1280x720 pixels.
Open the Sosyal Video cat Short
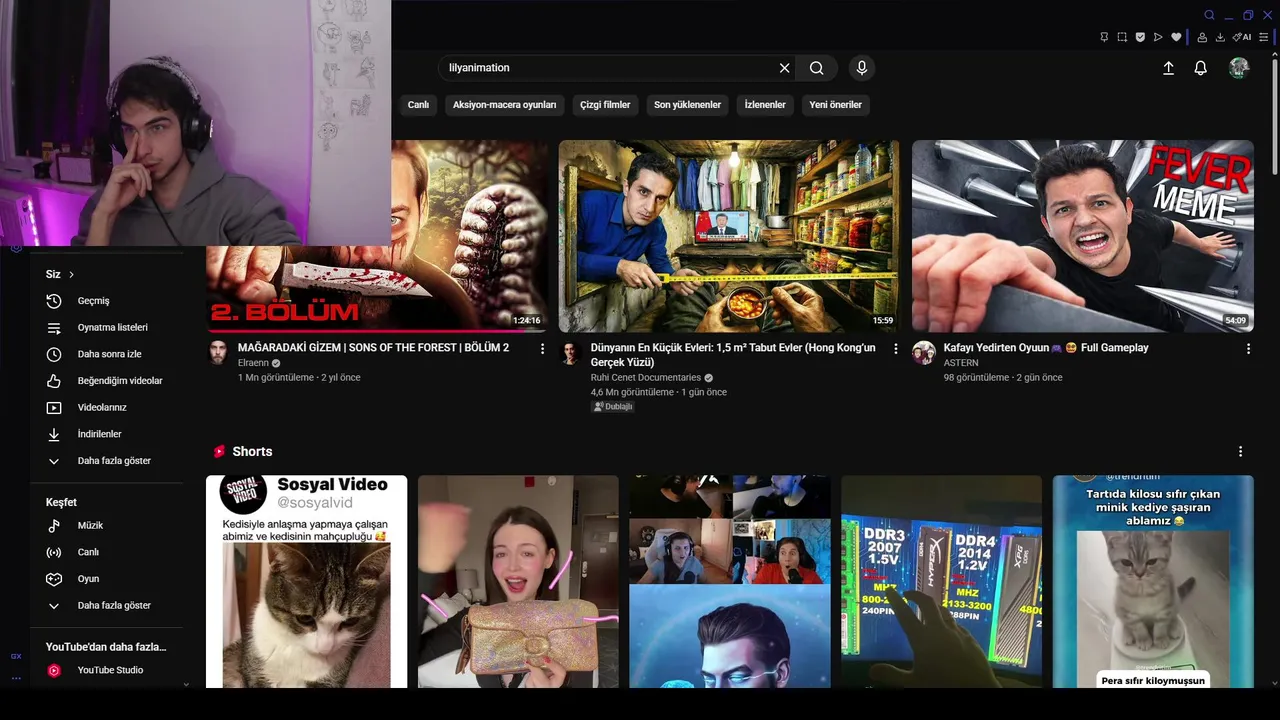coord(306,582)
